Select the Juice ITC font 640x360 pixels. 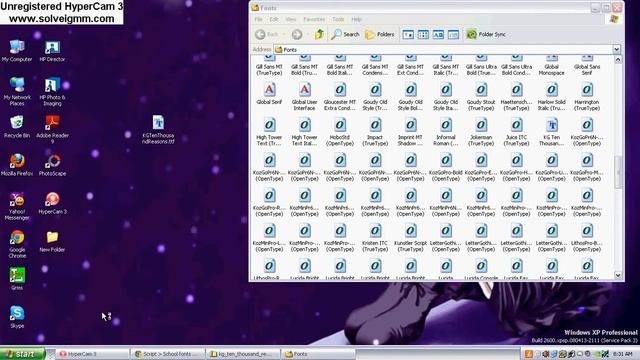(516, 132)
